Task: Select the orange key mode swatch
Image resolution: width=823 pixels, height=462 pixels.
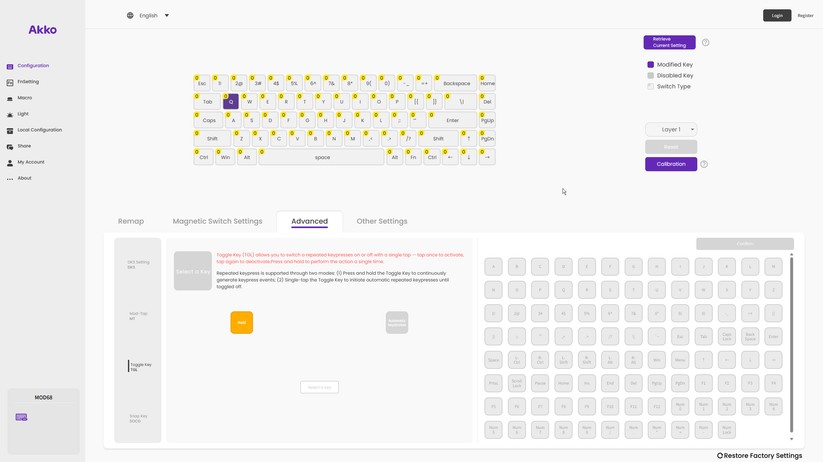Action: tap(242, 322)
